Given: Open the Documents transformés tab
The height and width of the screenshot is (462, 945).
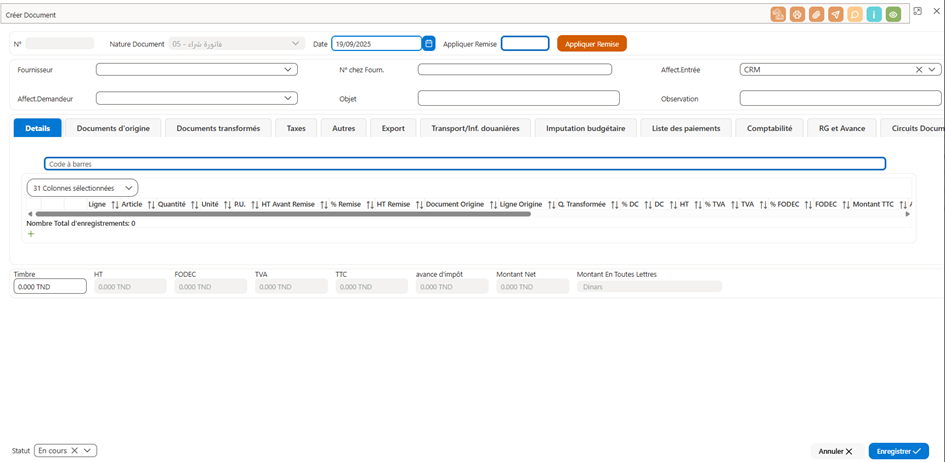Looking at the screenshot, I should [x=218, y=128].
